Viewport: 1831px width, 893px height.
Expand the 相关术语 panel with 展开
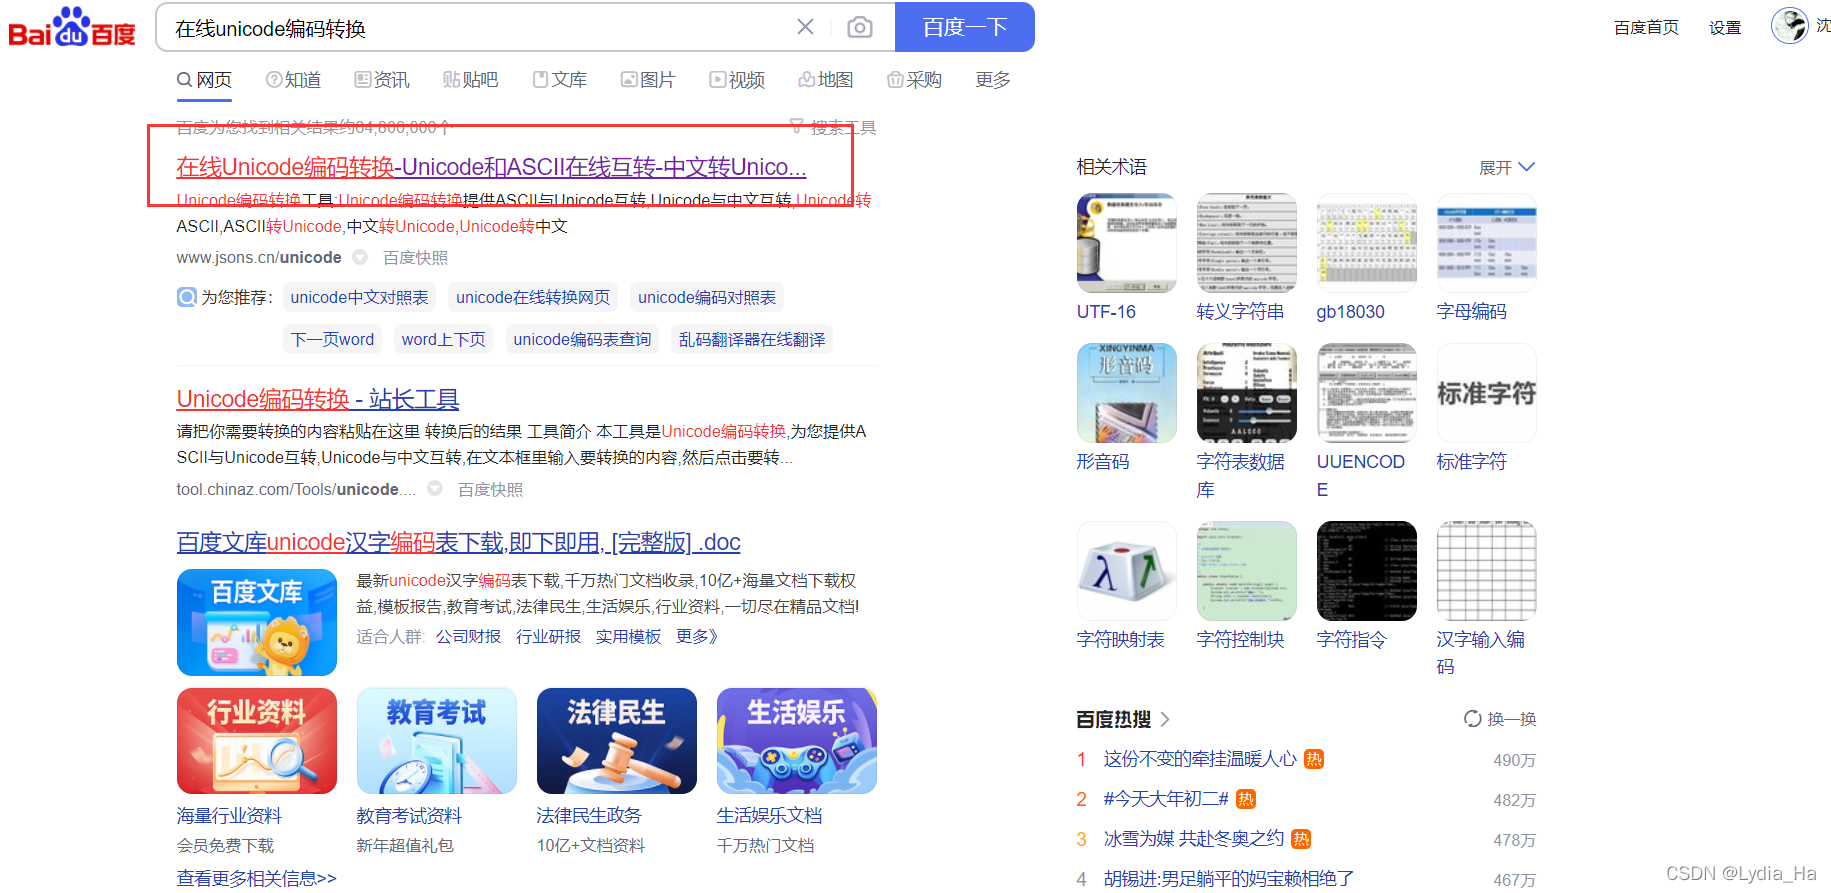point(1507,167)
